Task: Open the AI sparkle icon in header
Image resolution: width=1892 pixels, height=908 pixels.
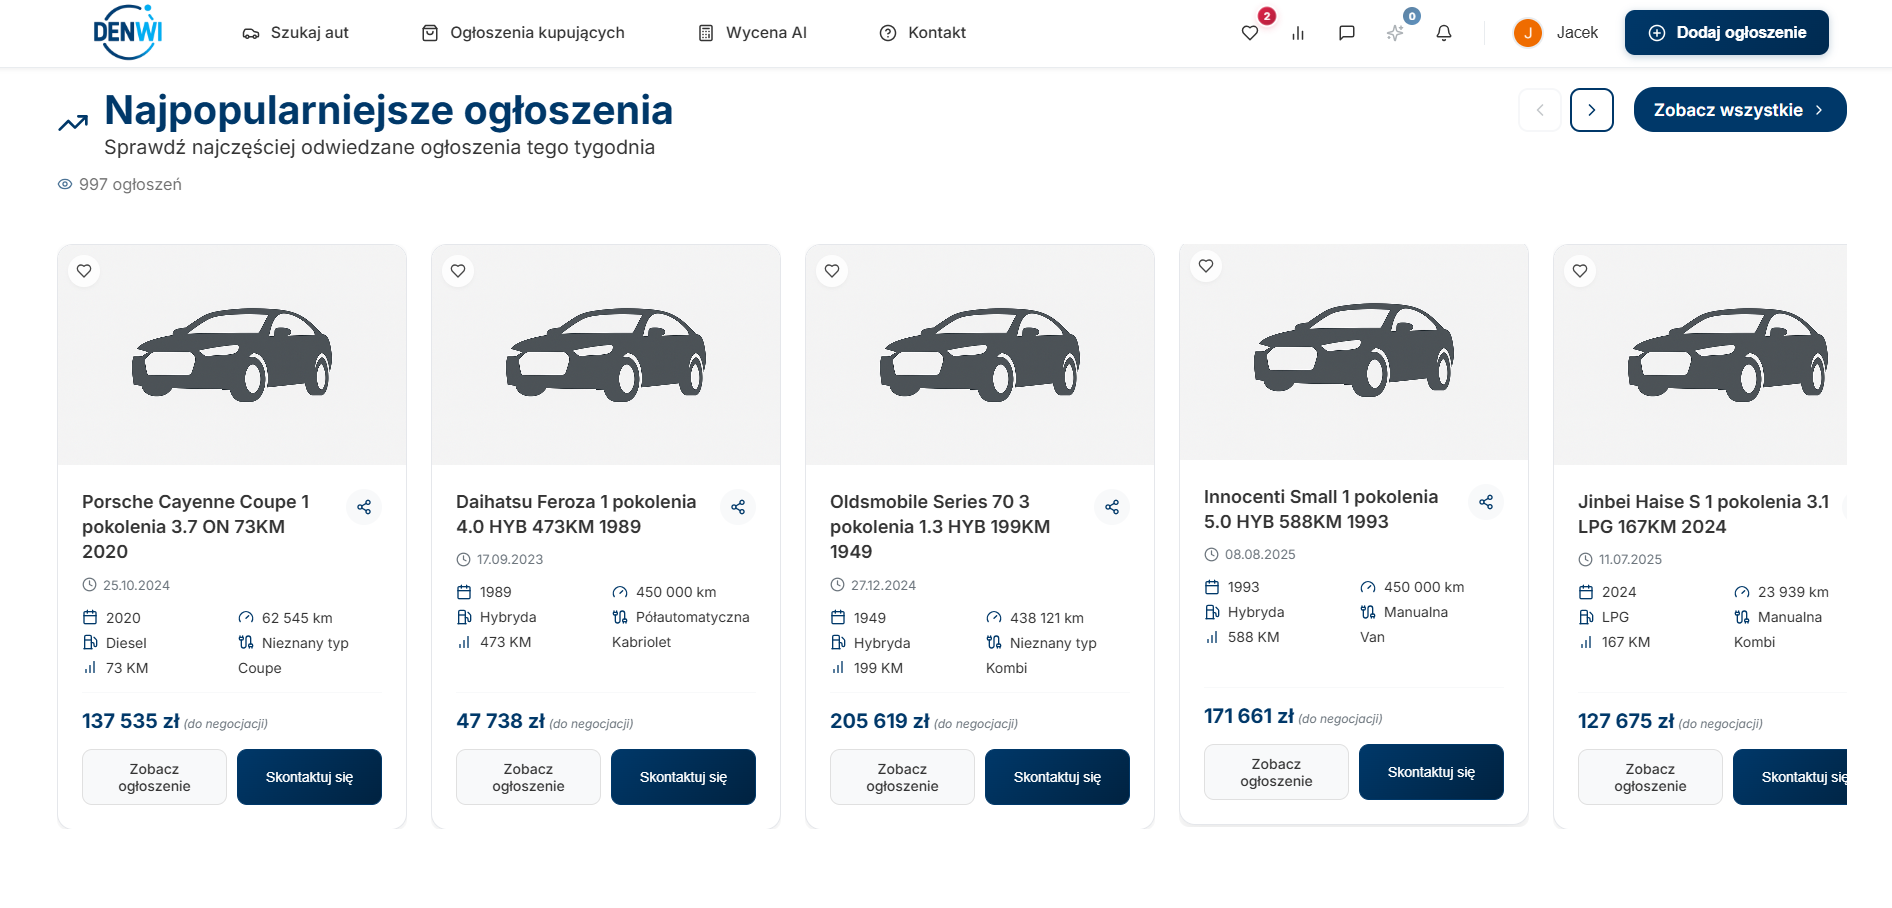Action: [1395, 33]
